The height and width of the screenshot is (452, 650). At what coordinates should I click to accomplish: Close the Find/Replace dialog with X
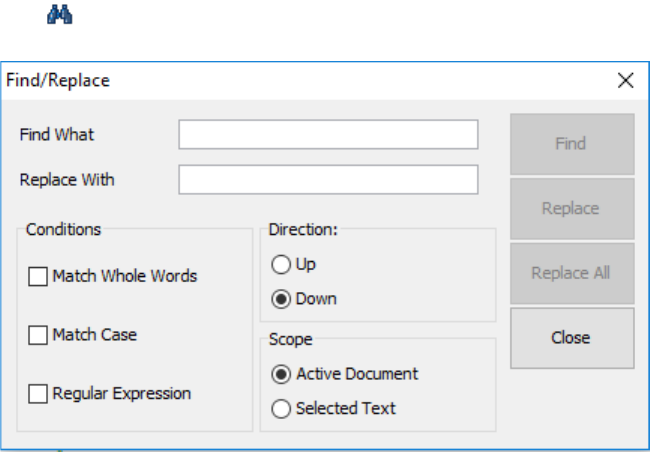[625, 80]
